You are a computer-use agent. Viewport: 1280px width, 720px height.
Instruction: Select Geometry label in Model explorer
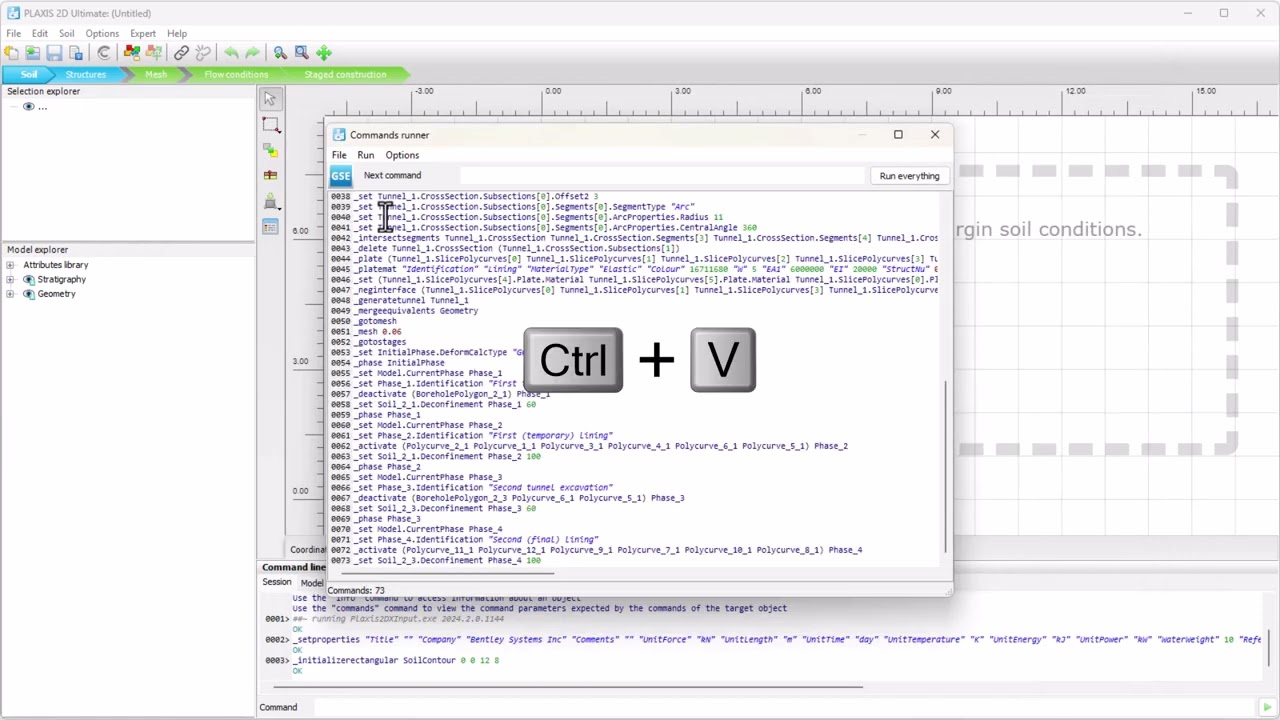pos(56,295)
